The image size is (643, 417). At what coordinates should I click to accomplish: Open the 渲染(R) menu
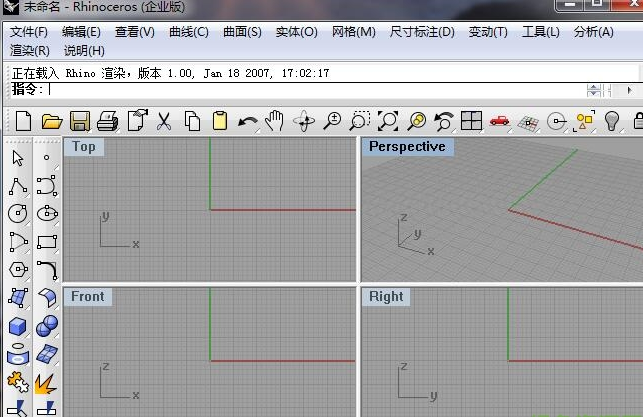30,51
